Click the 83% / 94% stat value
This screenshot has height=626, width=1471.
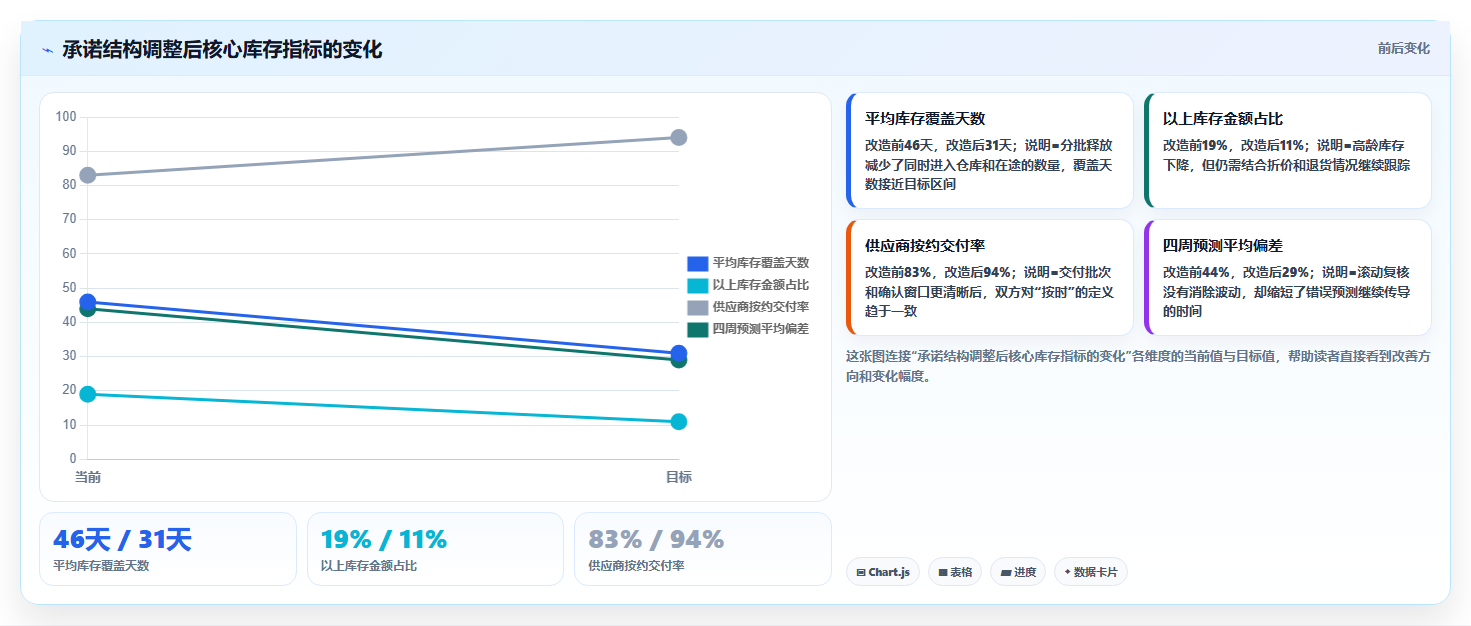pyautogui.click(x=656, y=540)
